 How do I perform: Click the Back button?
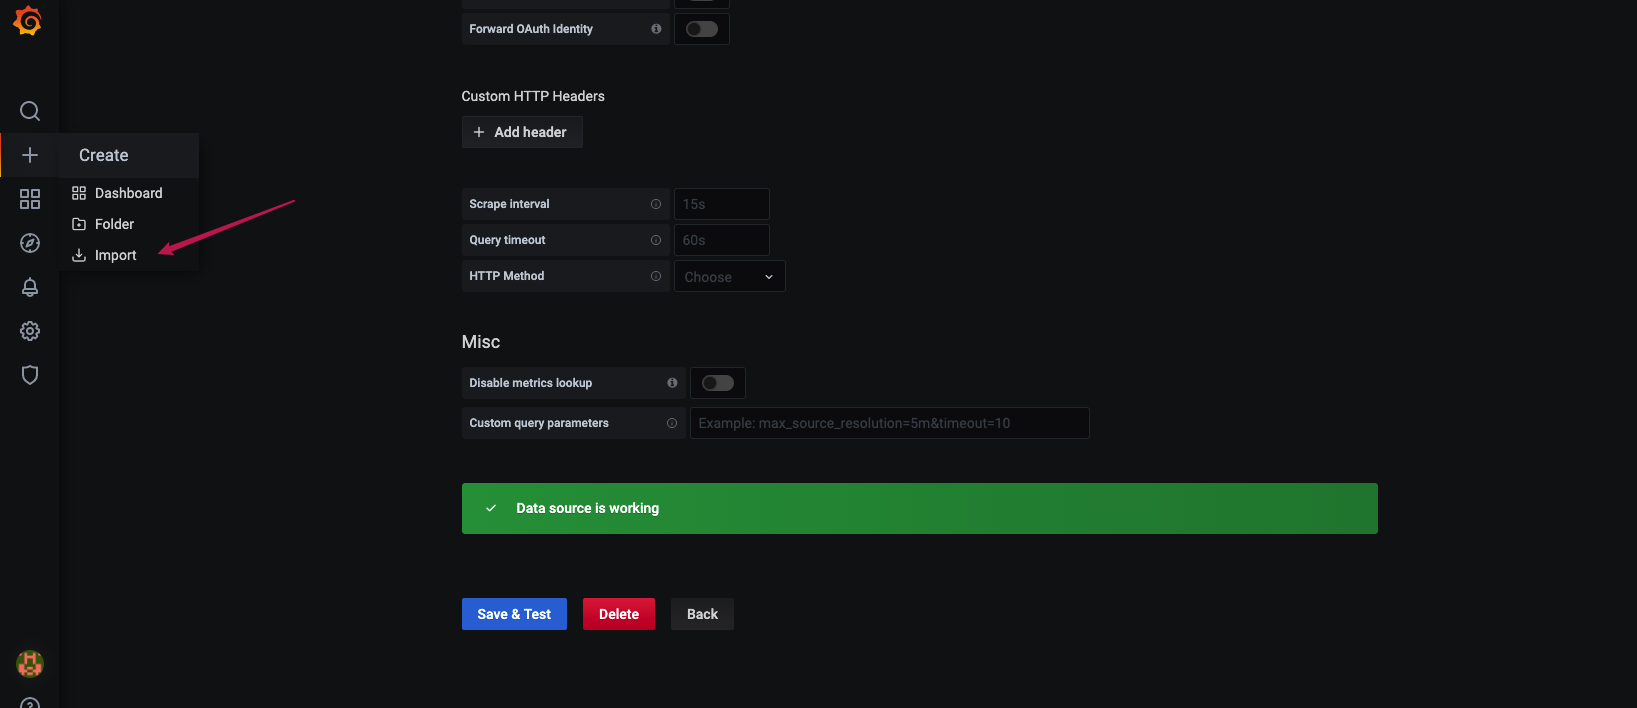click(702, 614)
